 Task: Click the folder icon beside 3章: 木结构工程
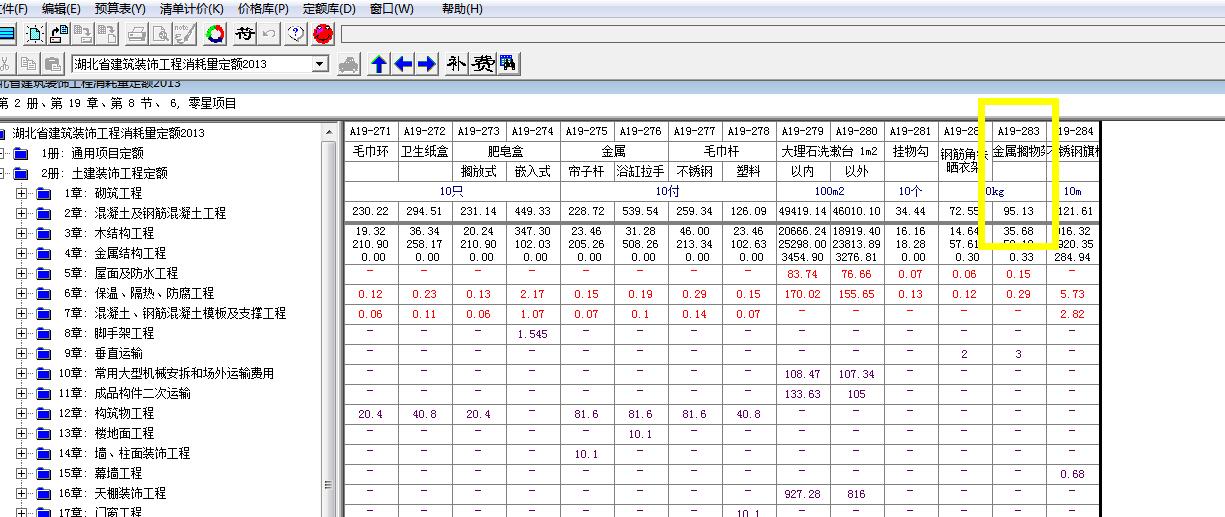43,233
